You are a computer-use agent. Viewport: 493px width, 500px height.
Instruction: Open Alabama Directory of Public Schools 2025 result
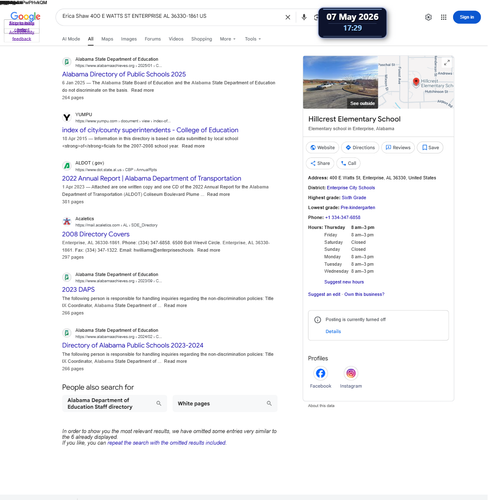125,75
